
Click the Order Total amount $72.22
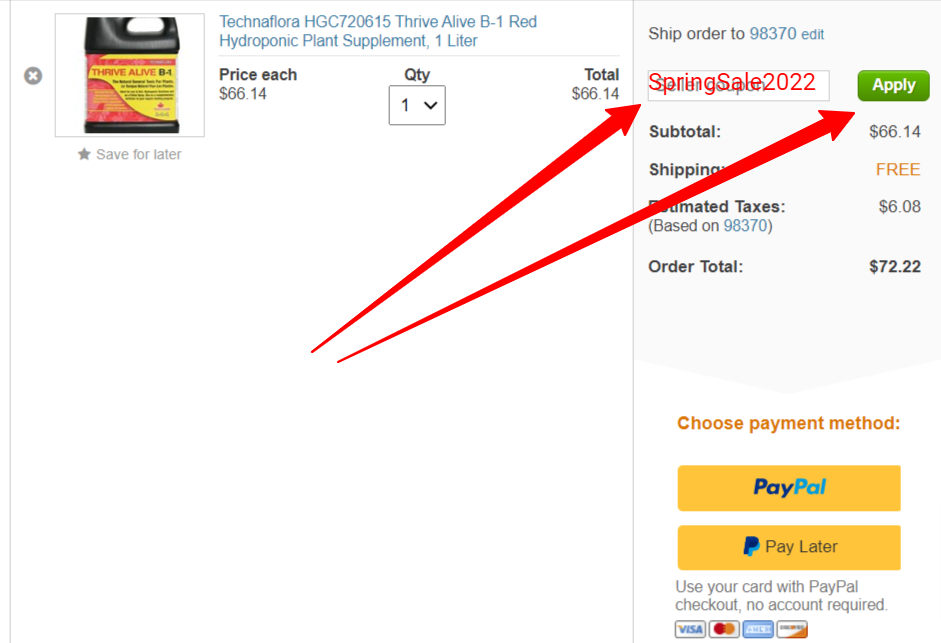point(895,267)
